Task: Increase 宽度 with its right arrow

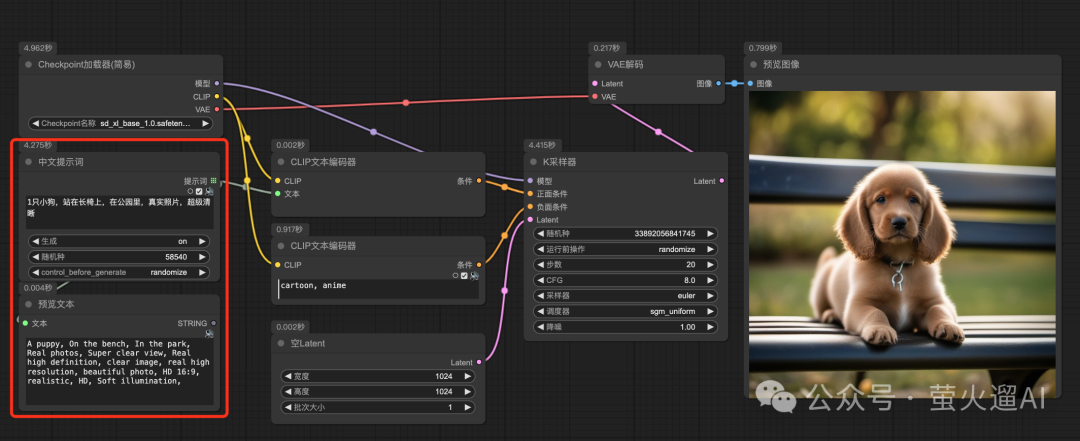Action: coord(467,376)
